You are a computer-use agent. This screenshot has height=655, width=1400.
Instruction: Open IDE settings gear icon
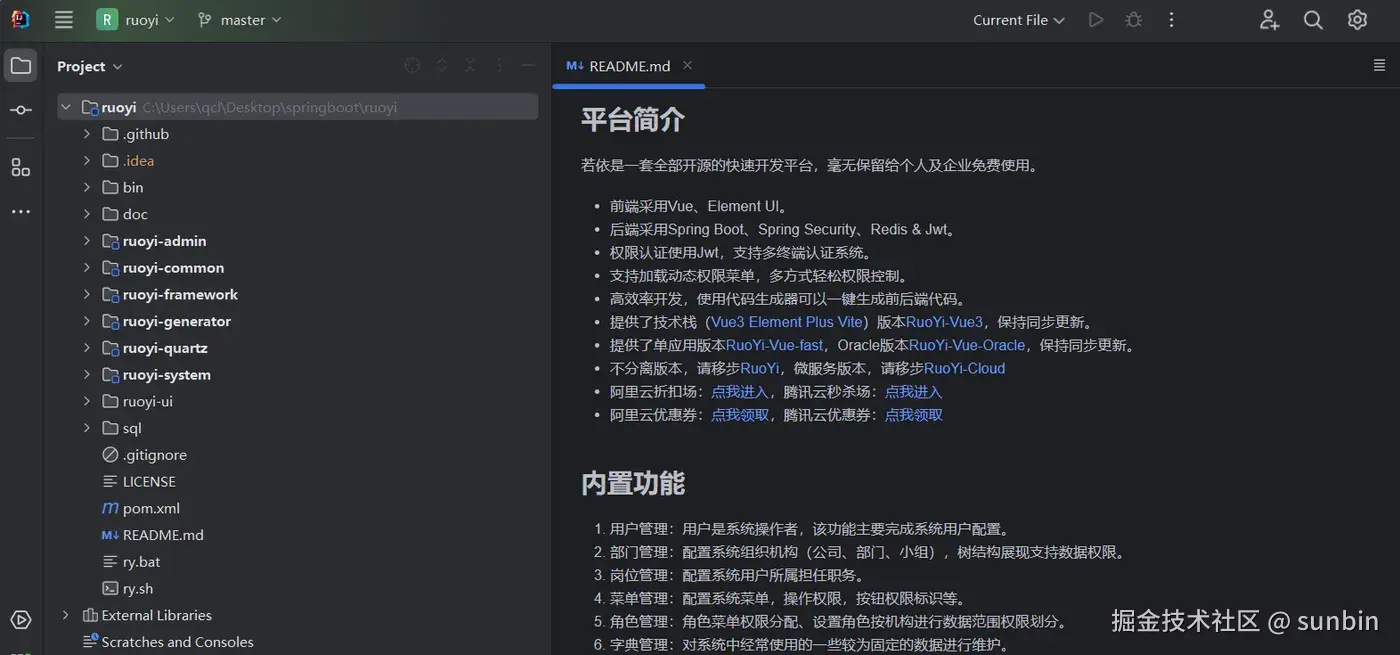coord(1357,20)
